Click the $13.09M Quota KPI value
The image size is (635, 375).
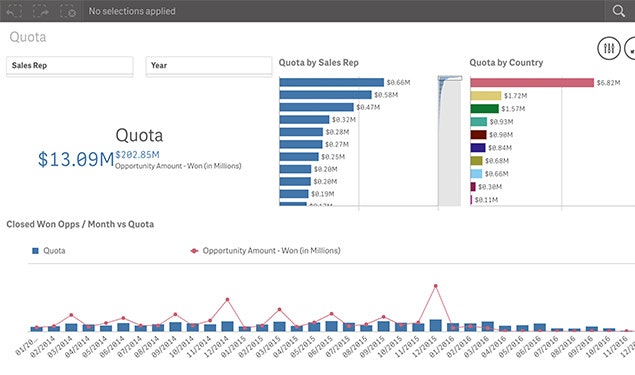[76, 159]
